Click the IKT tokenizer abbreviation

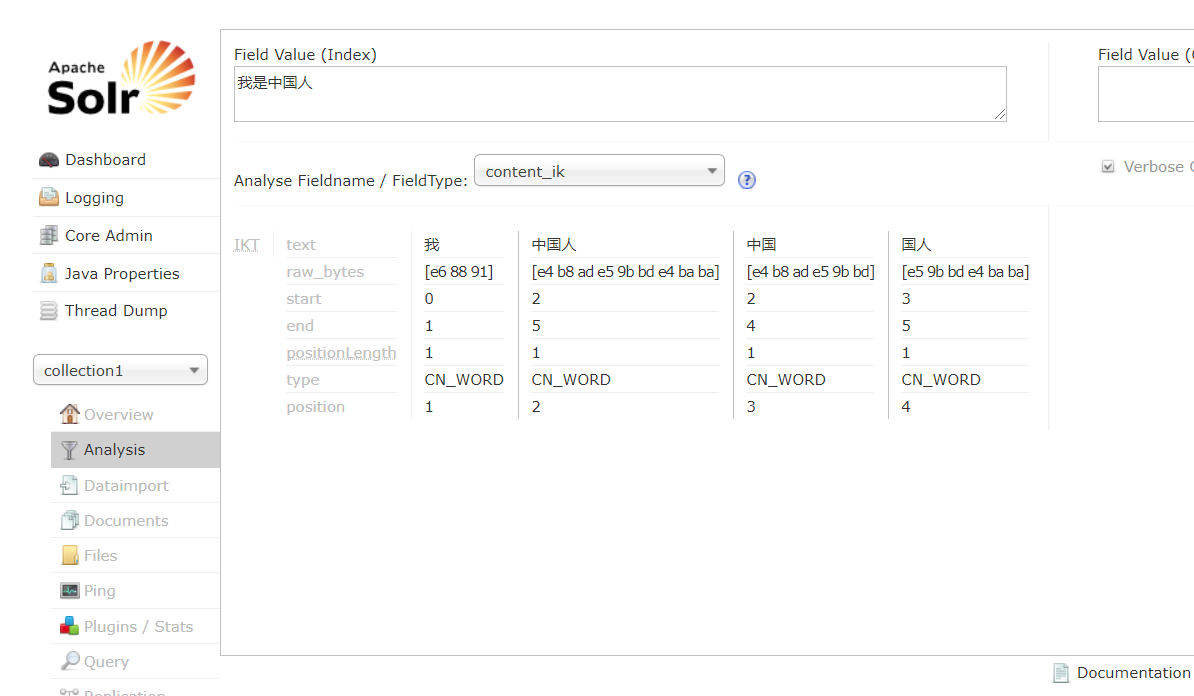tap(247, 245)
